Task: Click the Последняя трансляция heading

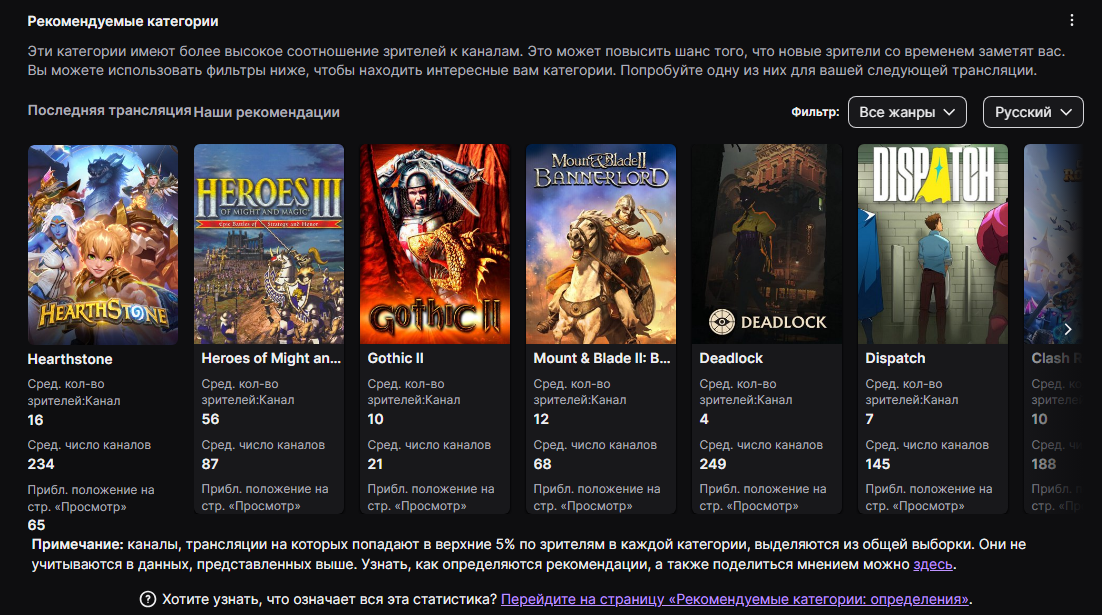Action: pos(109,110)
